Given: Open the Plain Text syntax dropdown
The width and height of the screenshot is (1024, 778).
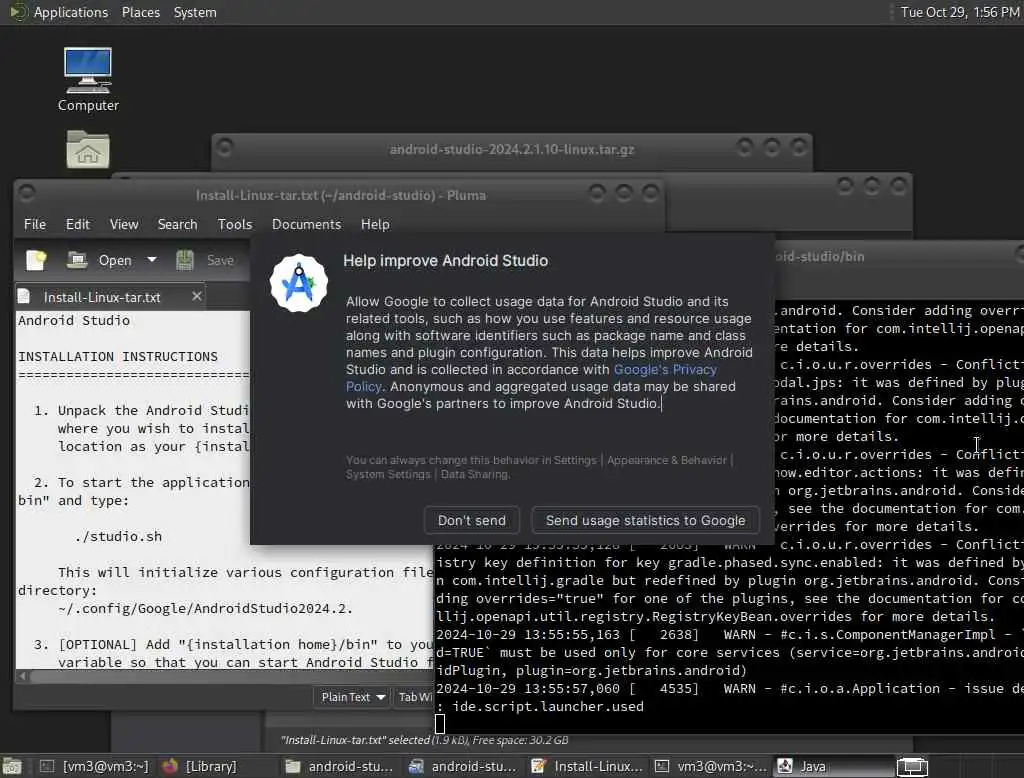Looking at the screenshot, I should point(353,697).
